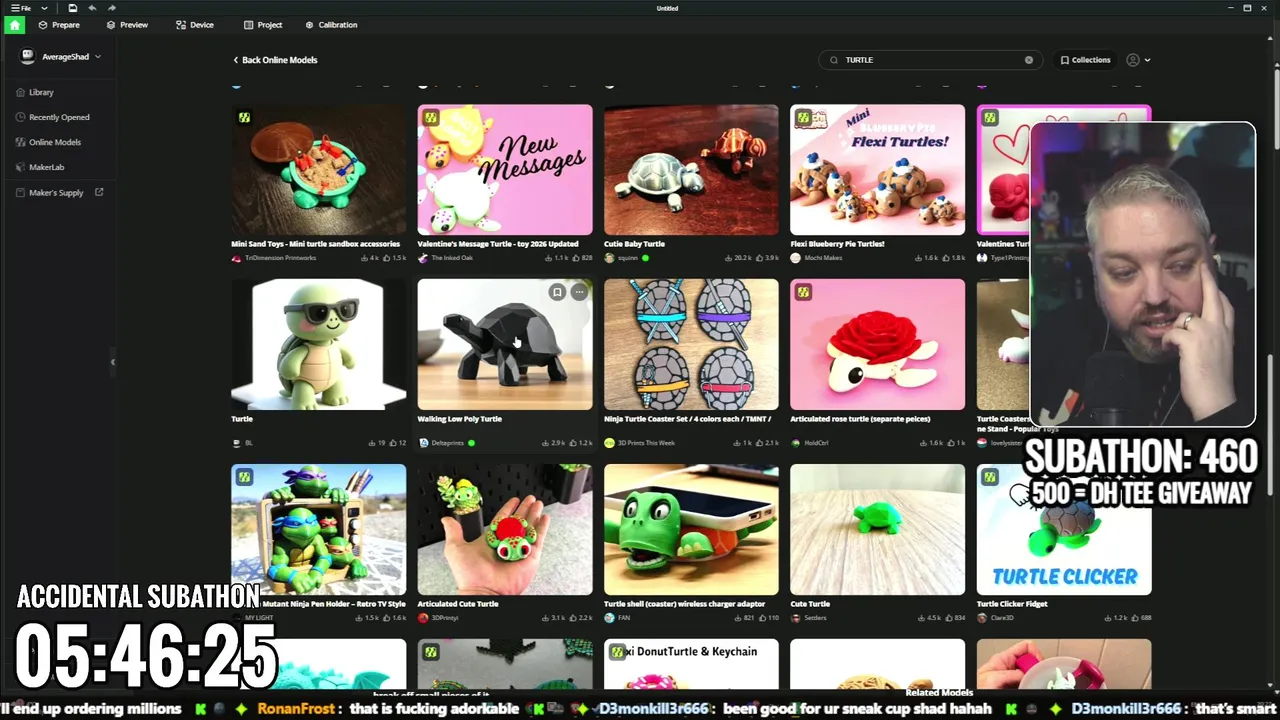
Task: Open Flexi Blueberry Pie Turtles thumbnail
Action: (x=877, y=170)
